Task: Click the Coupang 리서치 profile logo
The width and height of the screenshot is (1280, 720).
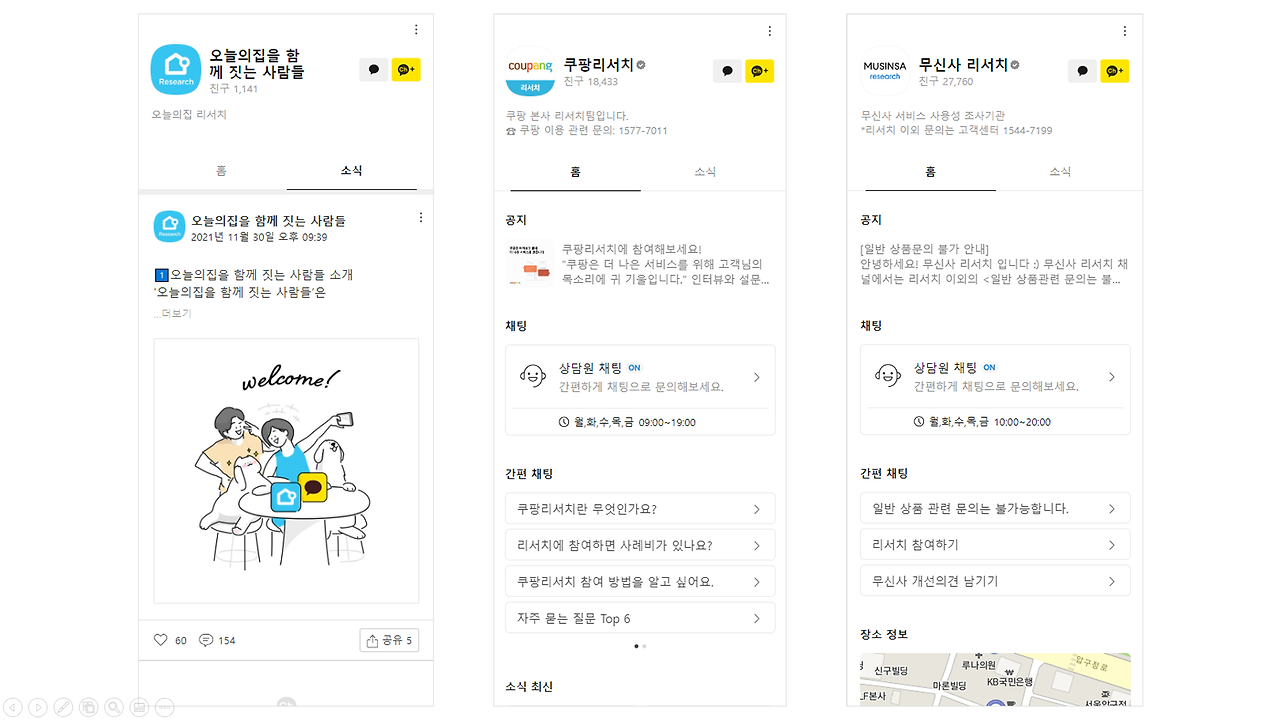Action: click(x=530, y=72)
